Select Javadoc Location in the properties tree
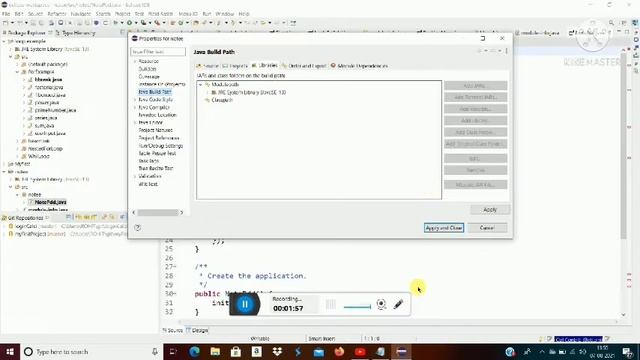This screenshot has width=640, height=360. pyautogui.click(x=158, y=115)
